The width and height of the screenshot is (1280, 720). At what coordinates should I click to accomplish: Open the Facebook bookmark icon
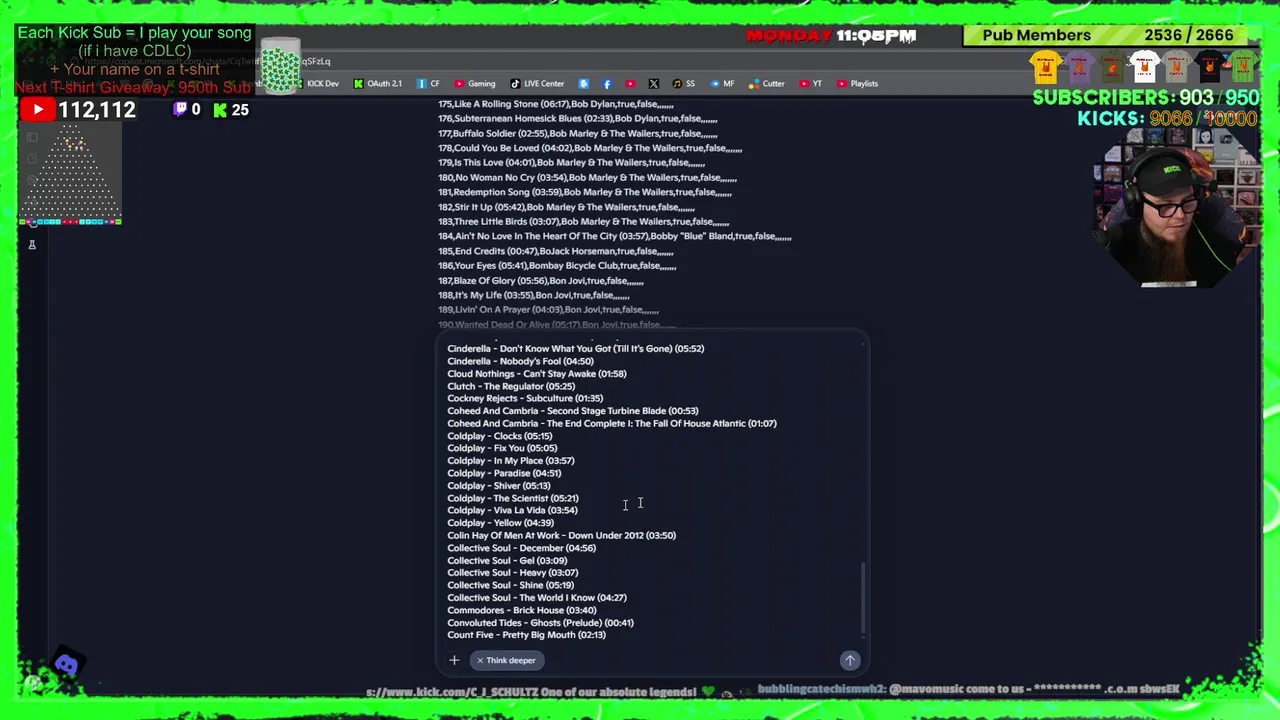pos(607,84)
